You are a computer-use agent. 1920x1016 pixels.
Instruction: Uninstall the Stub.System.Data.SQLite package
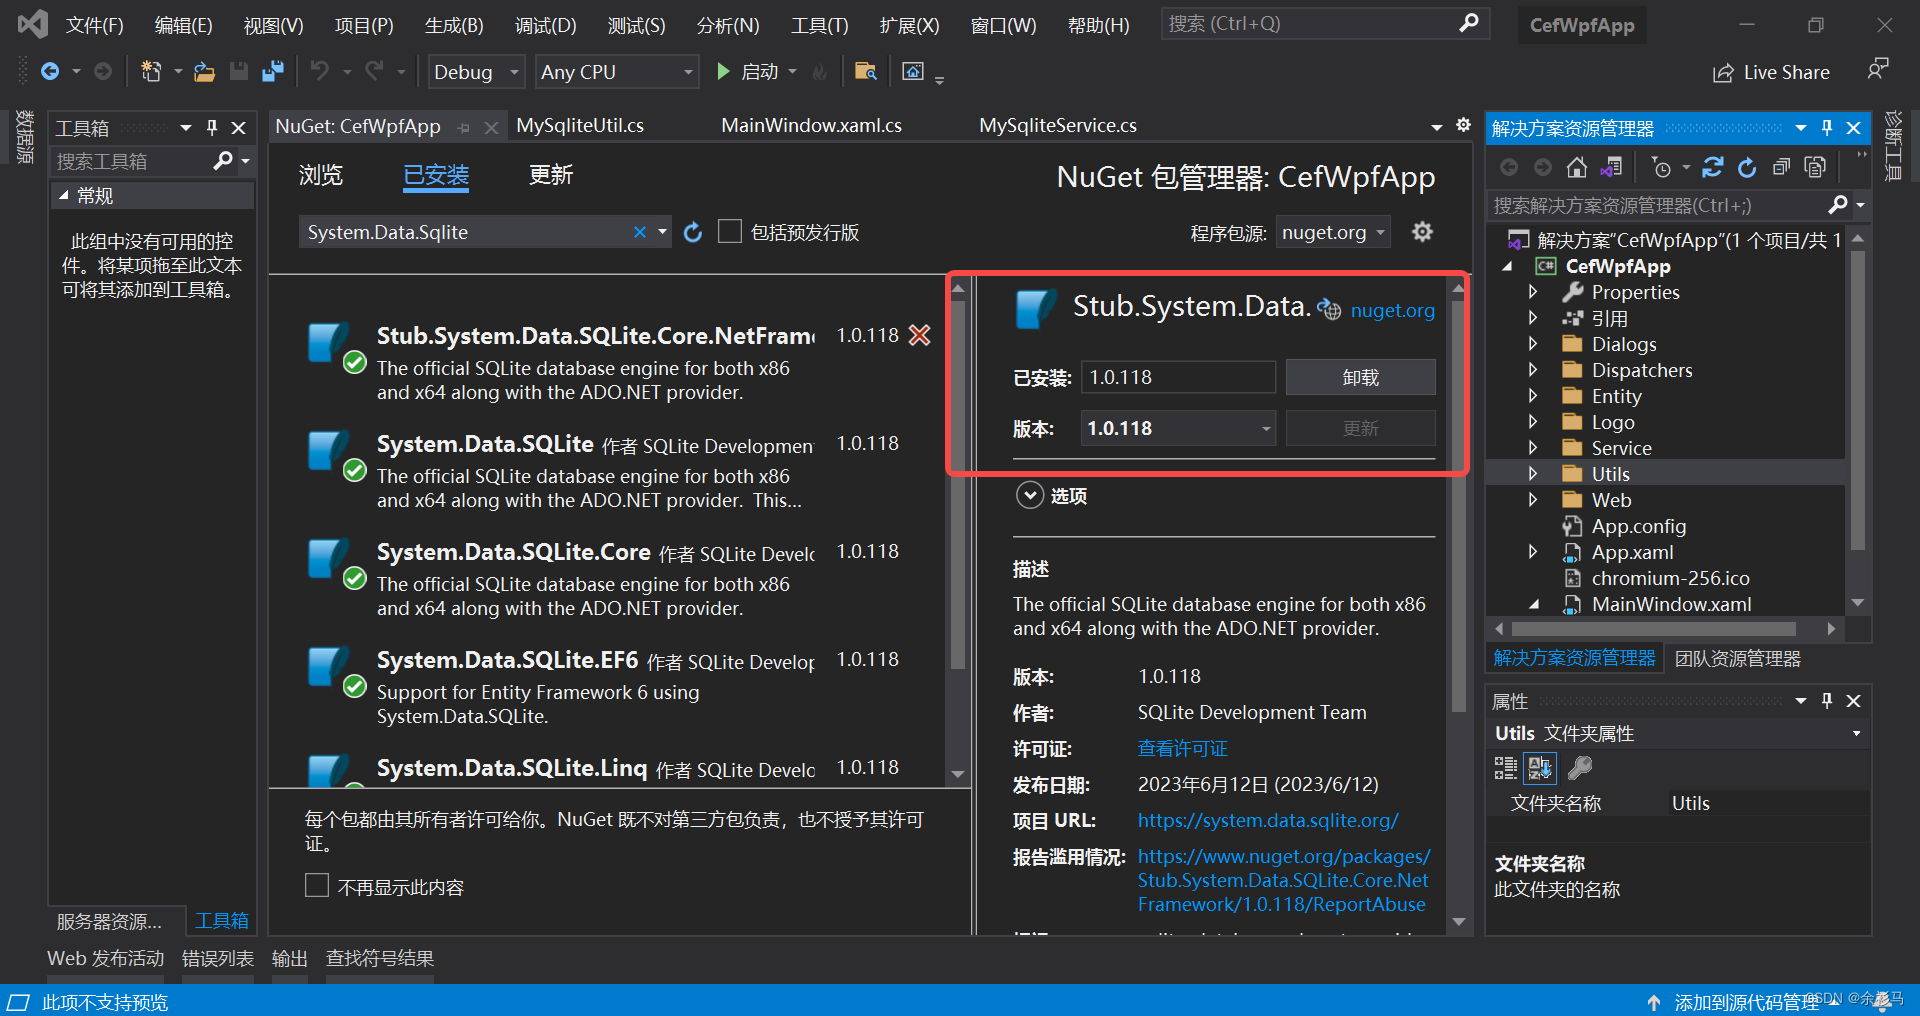(1359, 377)
